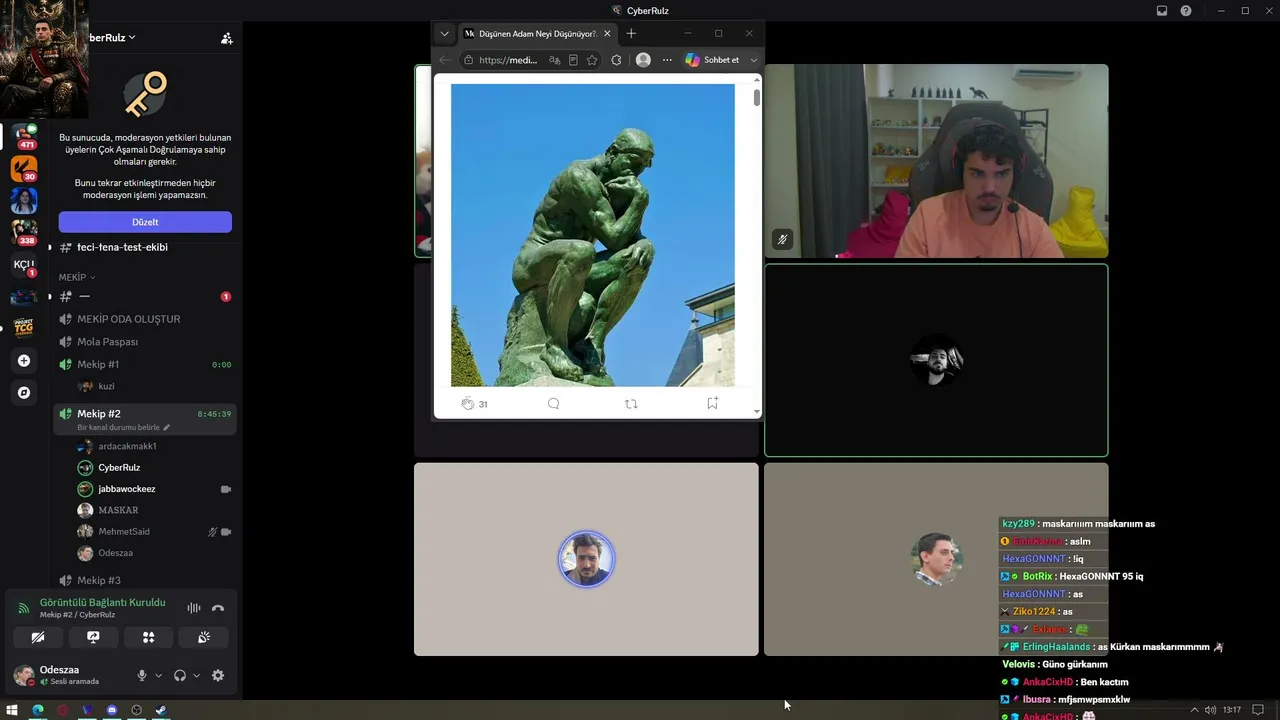Open the Project TCG server icon
Image resolution: width=1280 pixels, height=720 pixels.
pos(24,328)
